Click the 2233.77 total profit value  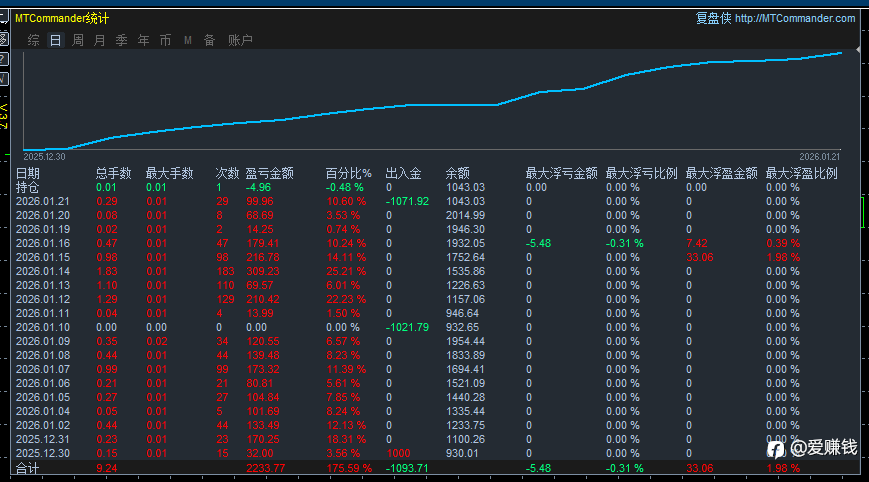(x=265, y=468)
